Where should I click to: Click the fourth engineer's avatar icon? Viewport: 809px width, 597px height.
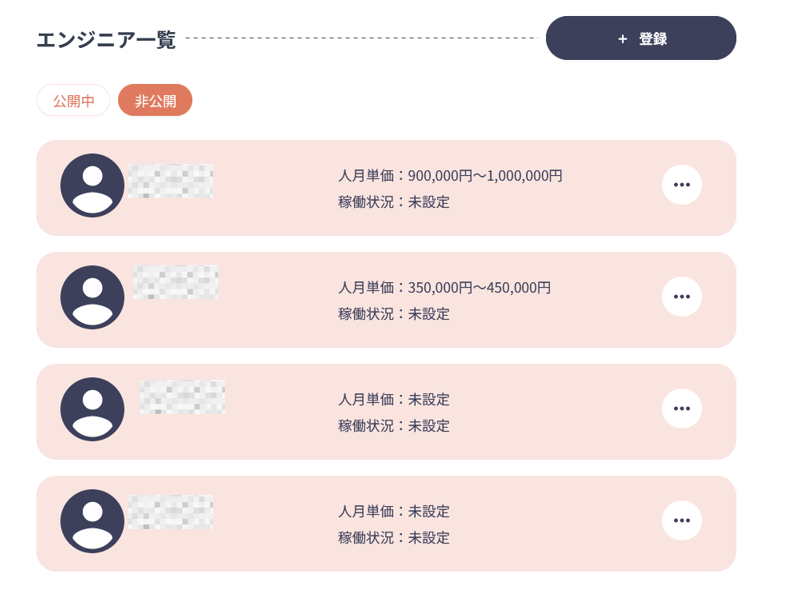[x=92, y=521]
